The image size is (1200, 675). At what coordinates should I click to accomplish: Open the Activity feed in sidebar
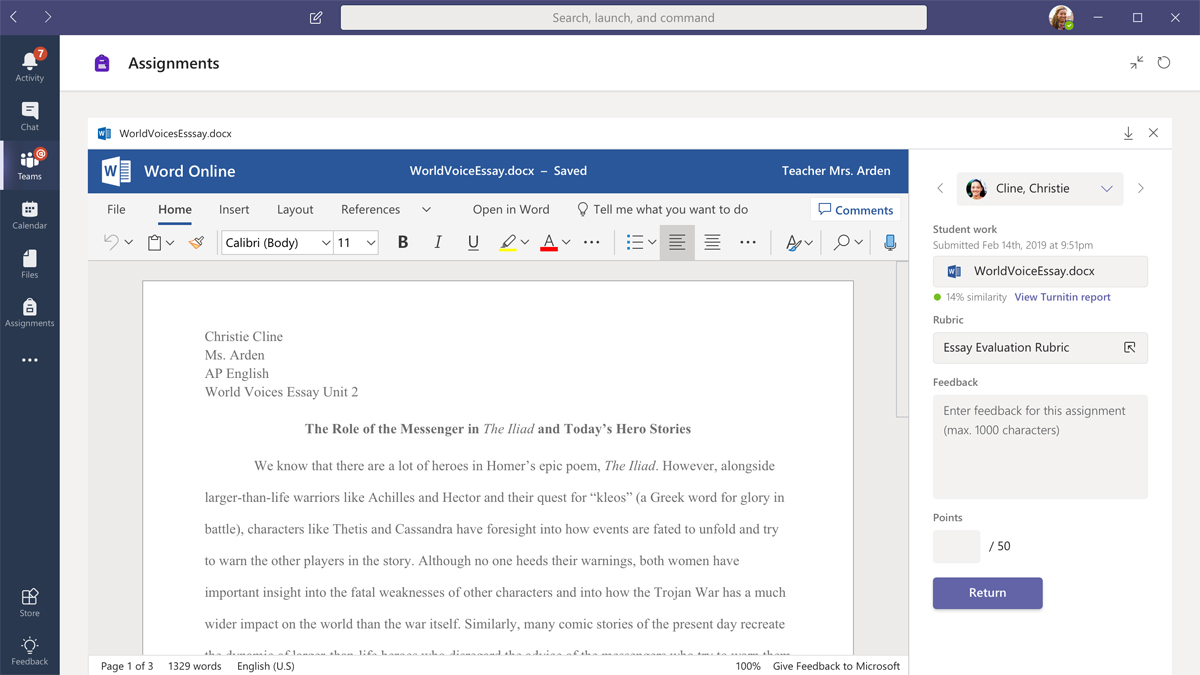pos(30,65)
